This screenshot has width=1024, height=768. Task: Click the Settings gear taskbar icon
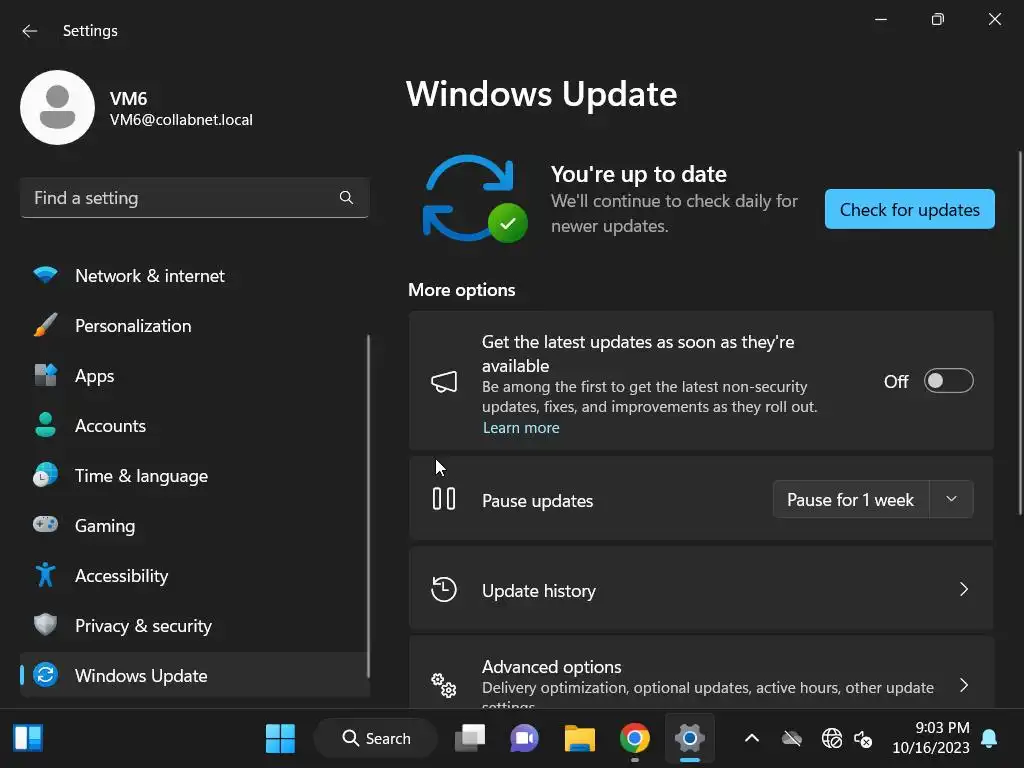click(690, 739)
